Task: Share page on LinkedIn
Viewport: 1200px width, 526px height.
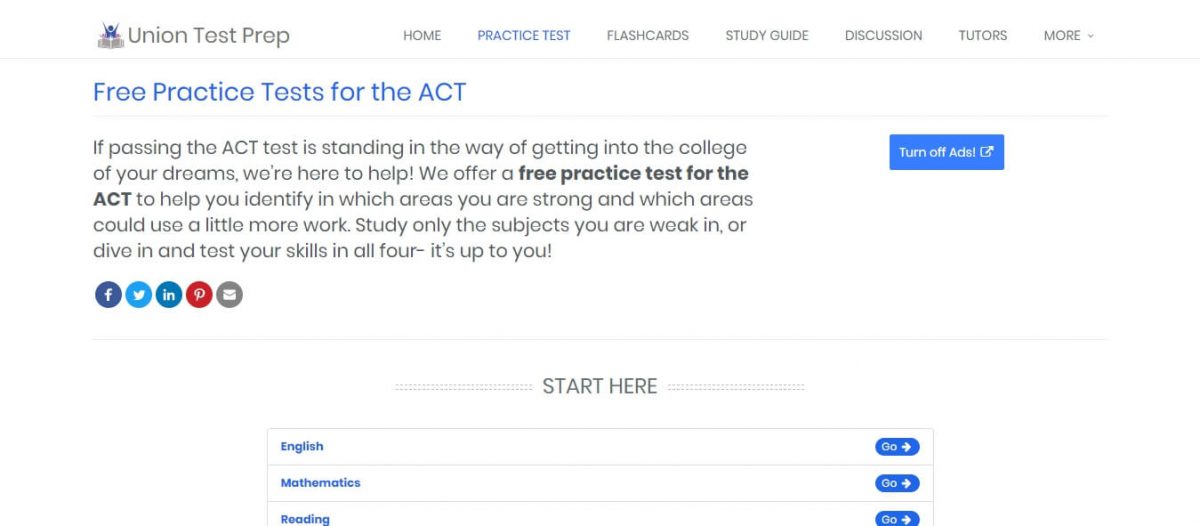Action: coord(169,294)
